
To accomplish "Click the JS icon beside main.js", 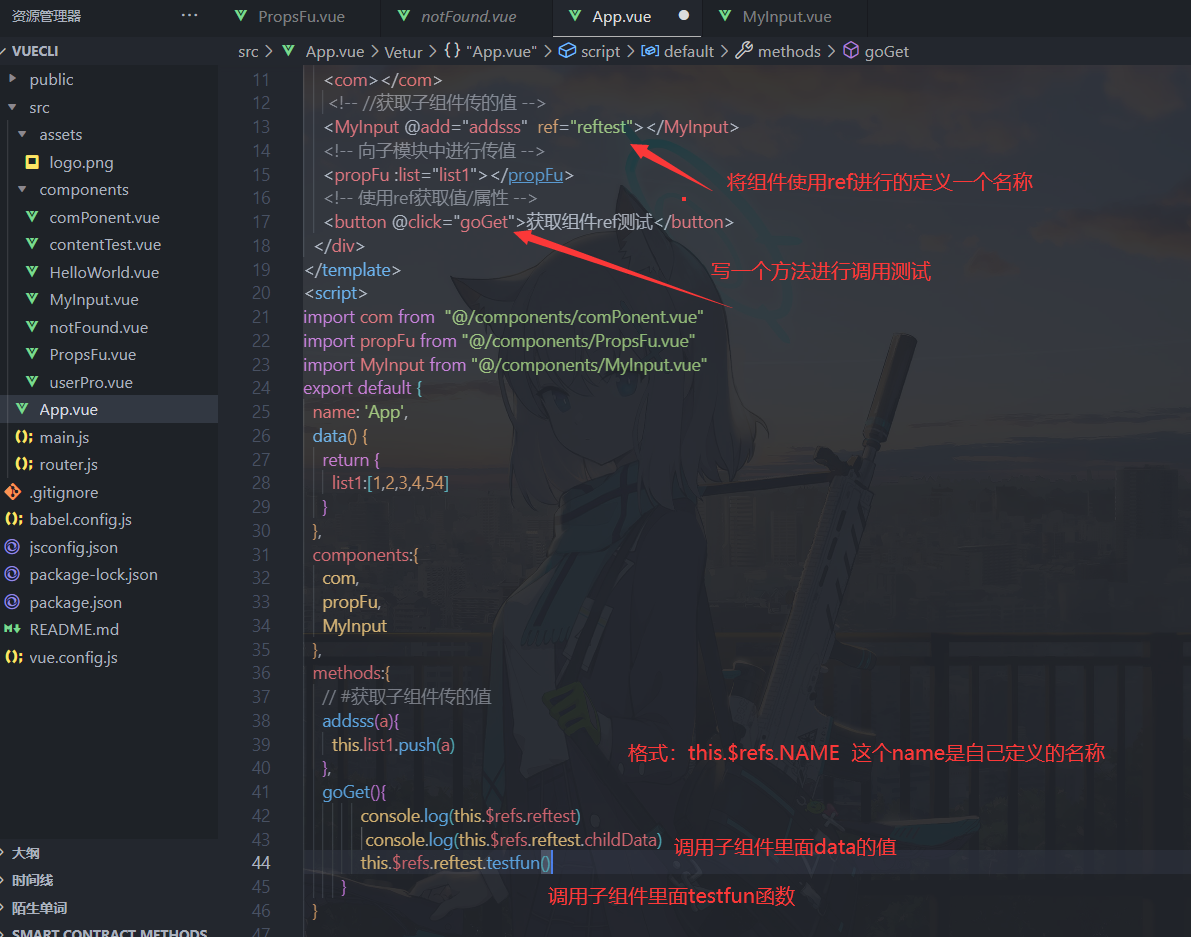I will tap(23, 437).
